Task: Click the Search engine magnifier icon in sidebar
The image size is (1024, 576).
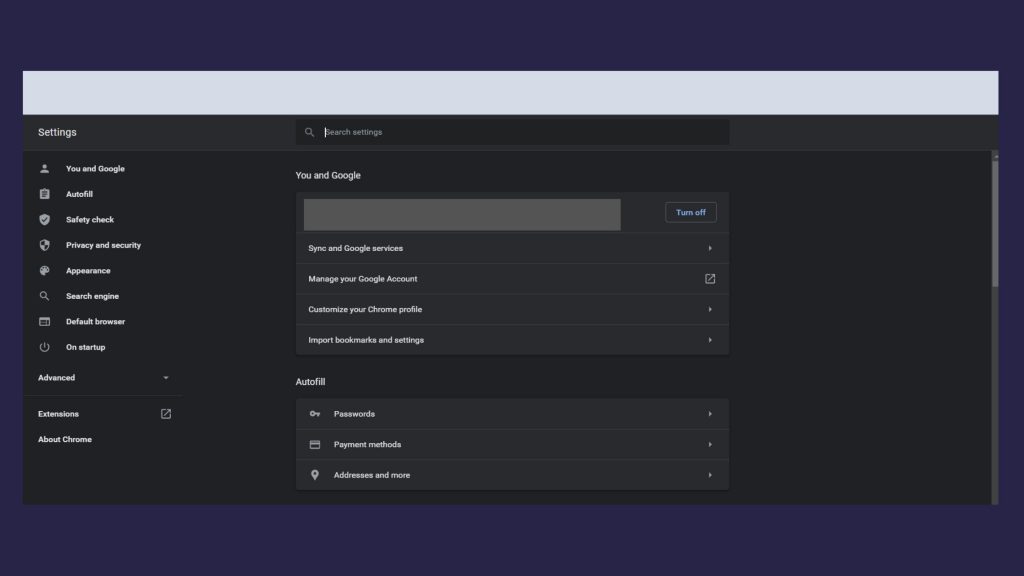Action: (x=44, y=296)
